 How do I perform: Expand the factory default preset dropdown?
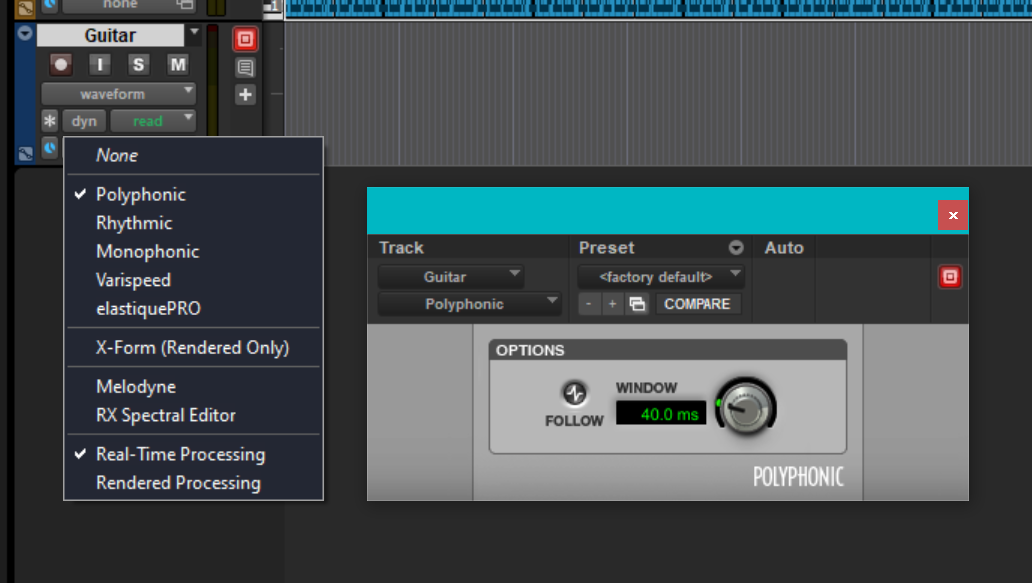[x=662, y=276]
